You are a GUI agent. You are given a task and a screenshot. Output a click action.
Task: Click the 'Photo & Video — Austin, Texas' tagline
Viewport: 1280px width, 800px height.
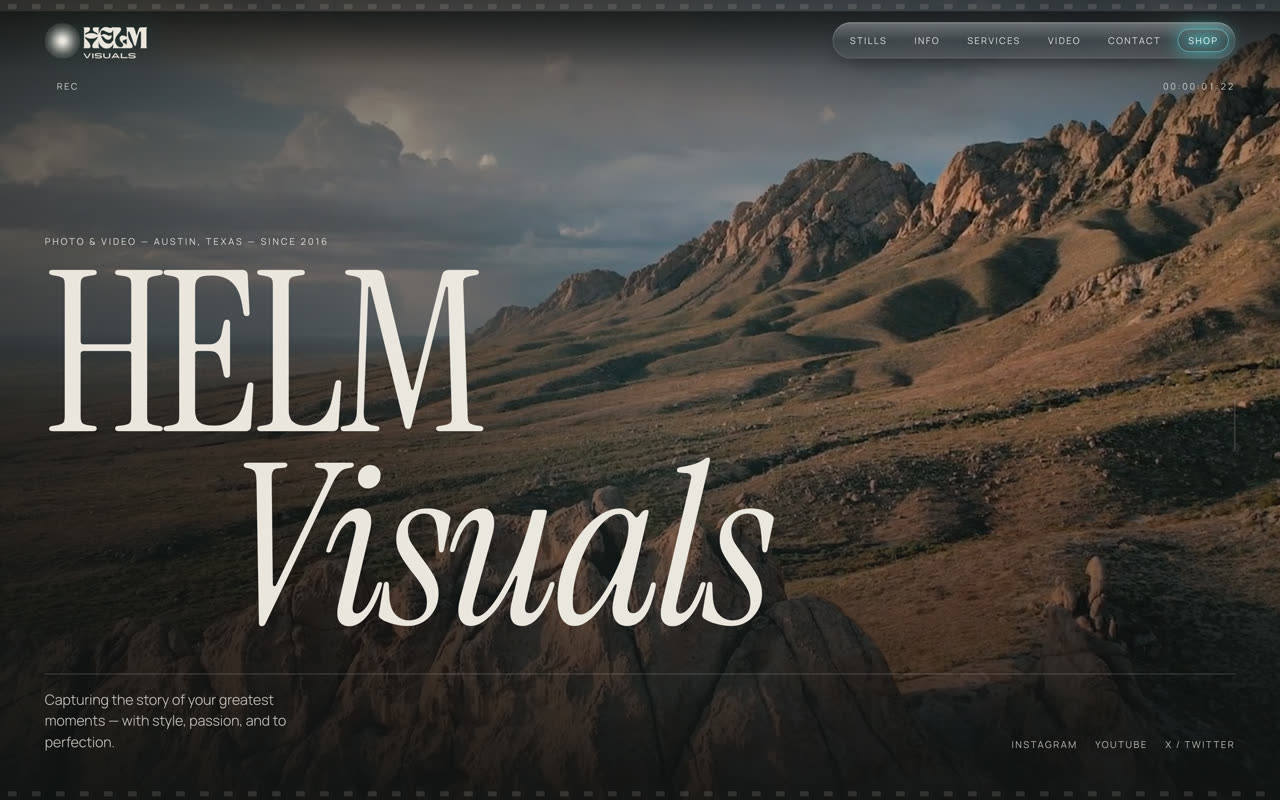coord(186,242)
